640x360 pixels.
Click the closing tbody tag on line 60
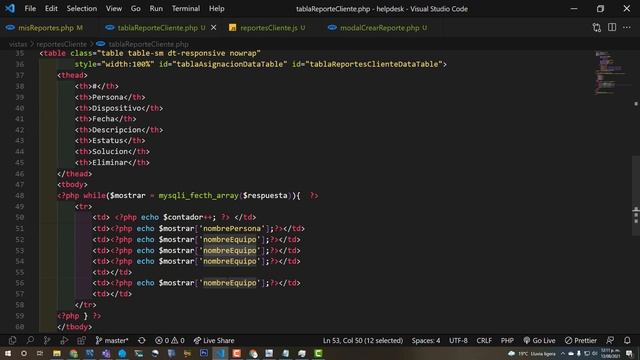point(75,327)
